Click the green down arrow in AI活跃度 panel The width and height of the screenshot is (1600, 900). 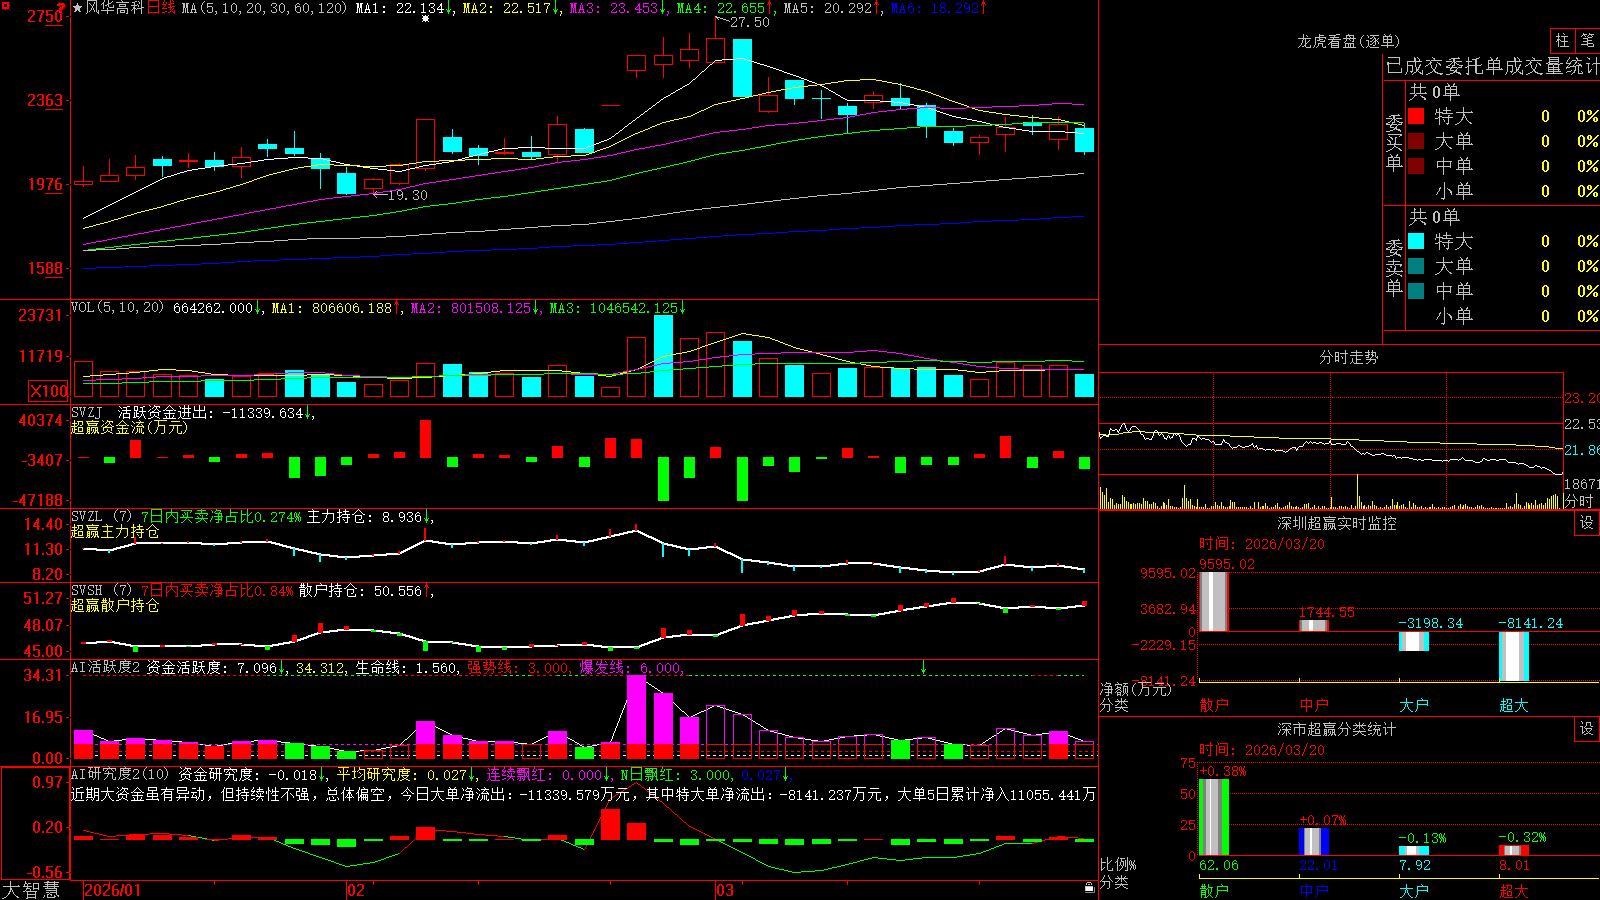pyautogui.click(x=923, y=667)
